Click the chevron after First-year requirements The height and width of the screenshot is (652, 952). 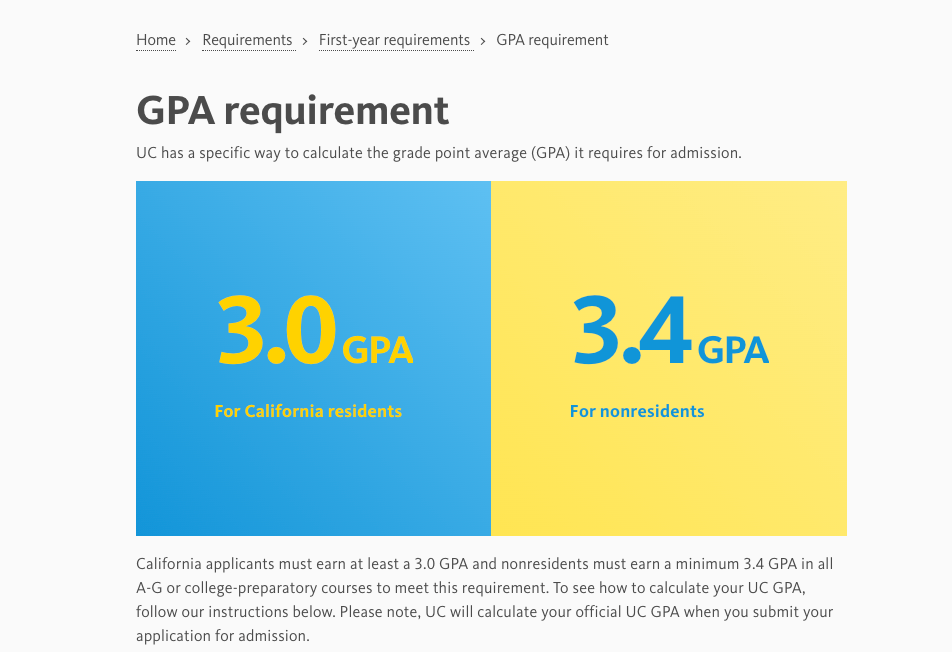pyautogui.click(x=482, y=40)
